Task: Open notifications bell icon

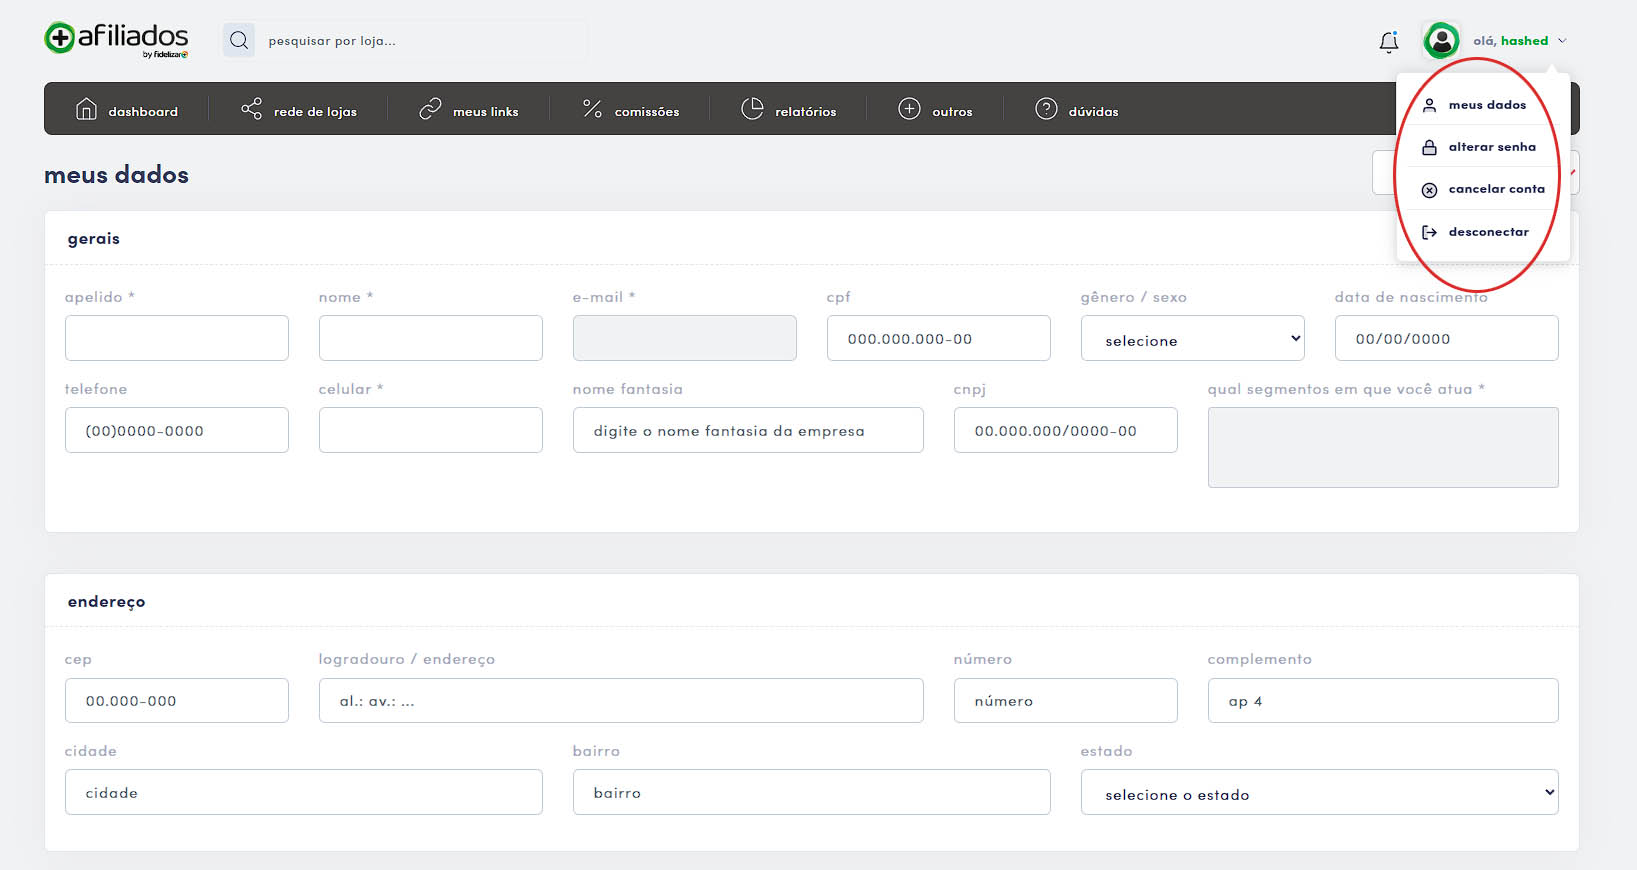Action: (x=1389, y=41)
